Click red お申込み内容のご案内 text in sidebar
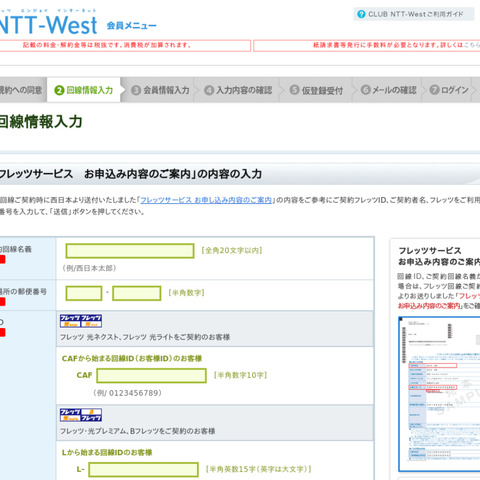The height and width of the screenshot is (480, 480). coord(429,306)
